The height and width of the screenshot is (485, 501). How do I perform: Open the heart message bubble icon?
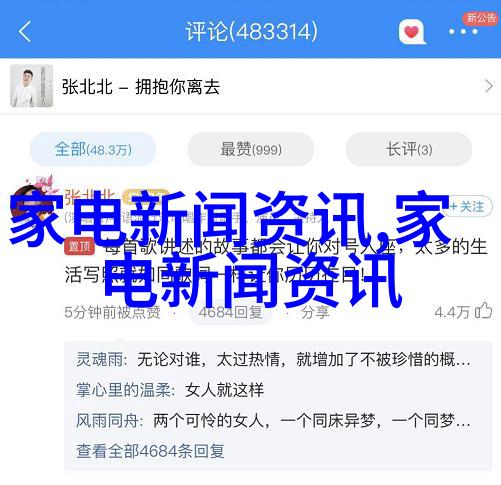click(x=412, y=32)
